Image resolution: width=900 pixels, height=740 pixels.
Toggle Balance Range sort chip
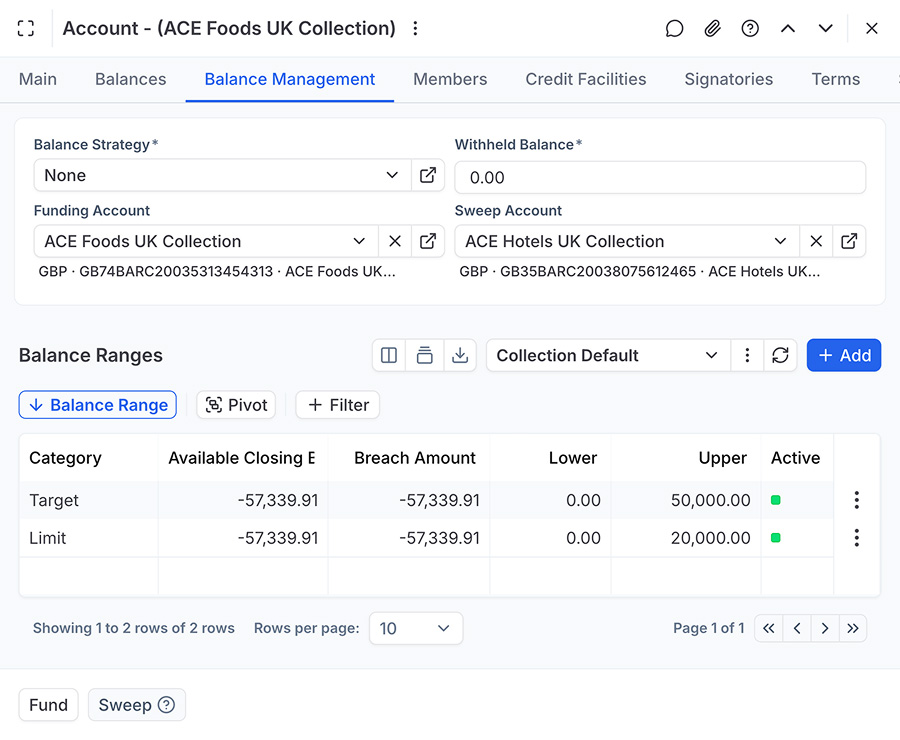[98, 405]
